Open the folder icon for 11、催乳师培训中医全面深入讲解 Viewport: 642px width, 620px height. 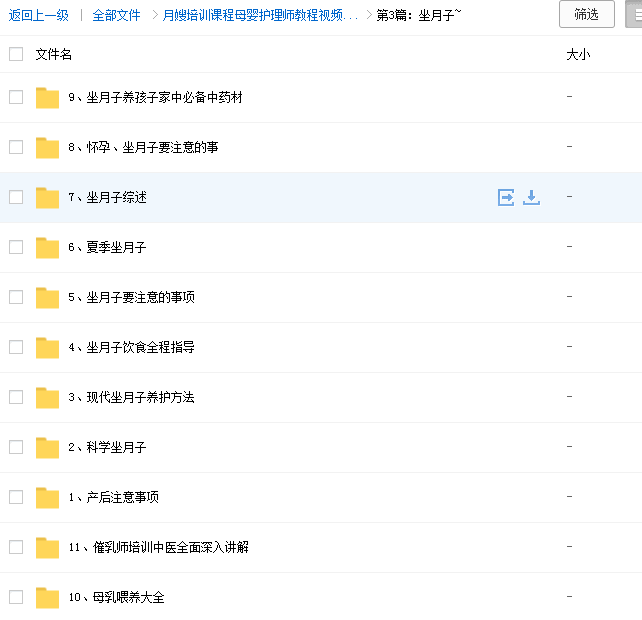47,548
